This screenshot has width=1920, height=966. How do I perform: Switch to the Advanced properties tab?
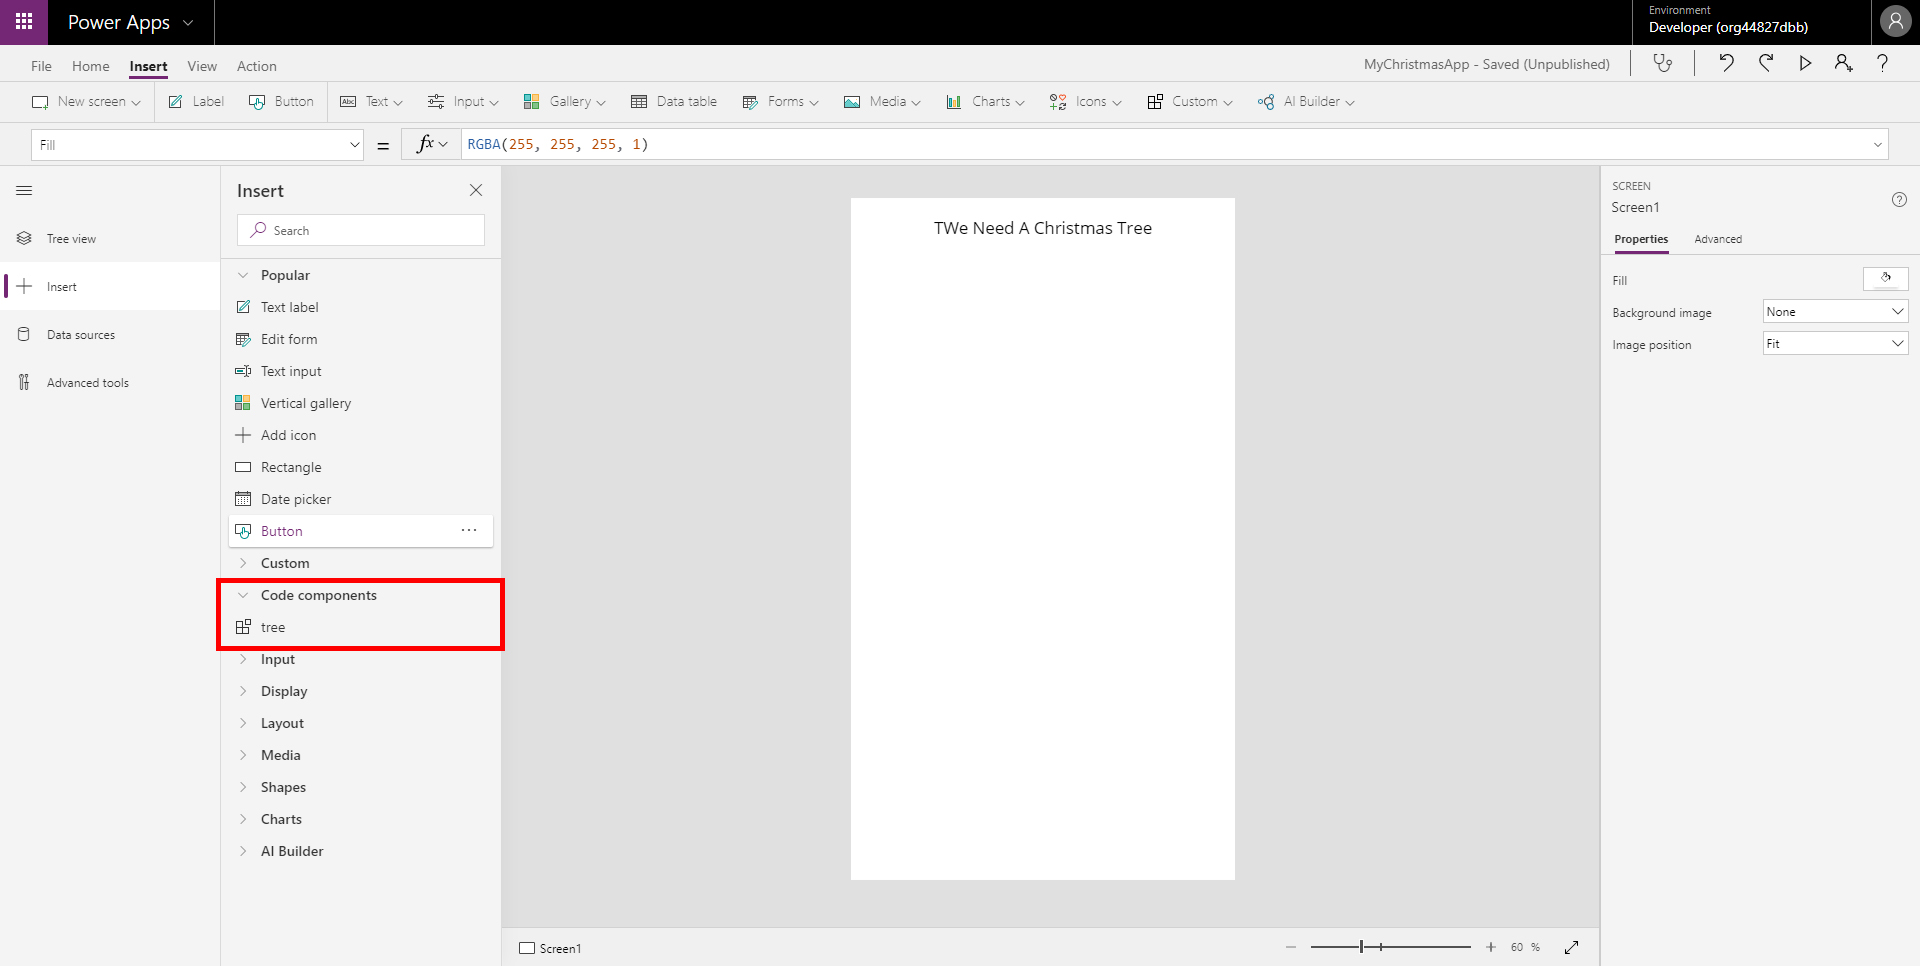pos(1717,239)
